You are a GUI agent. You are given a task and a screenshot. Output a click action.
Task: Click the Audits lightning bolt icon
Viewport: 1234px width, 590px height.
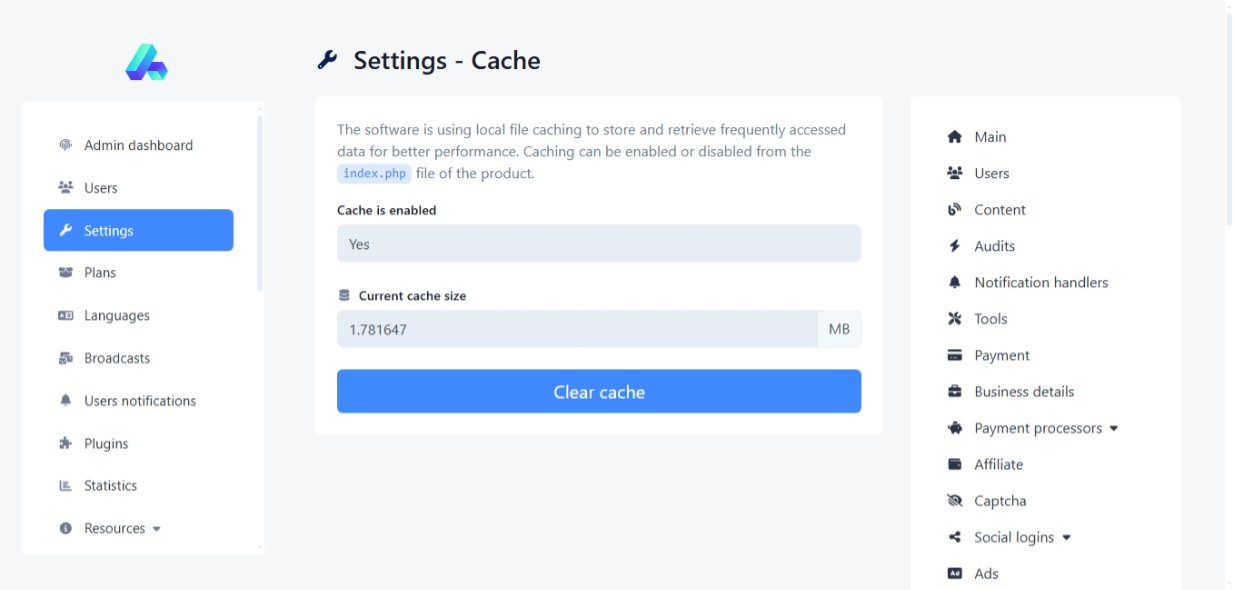(954, 246)
